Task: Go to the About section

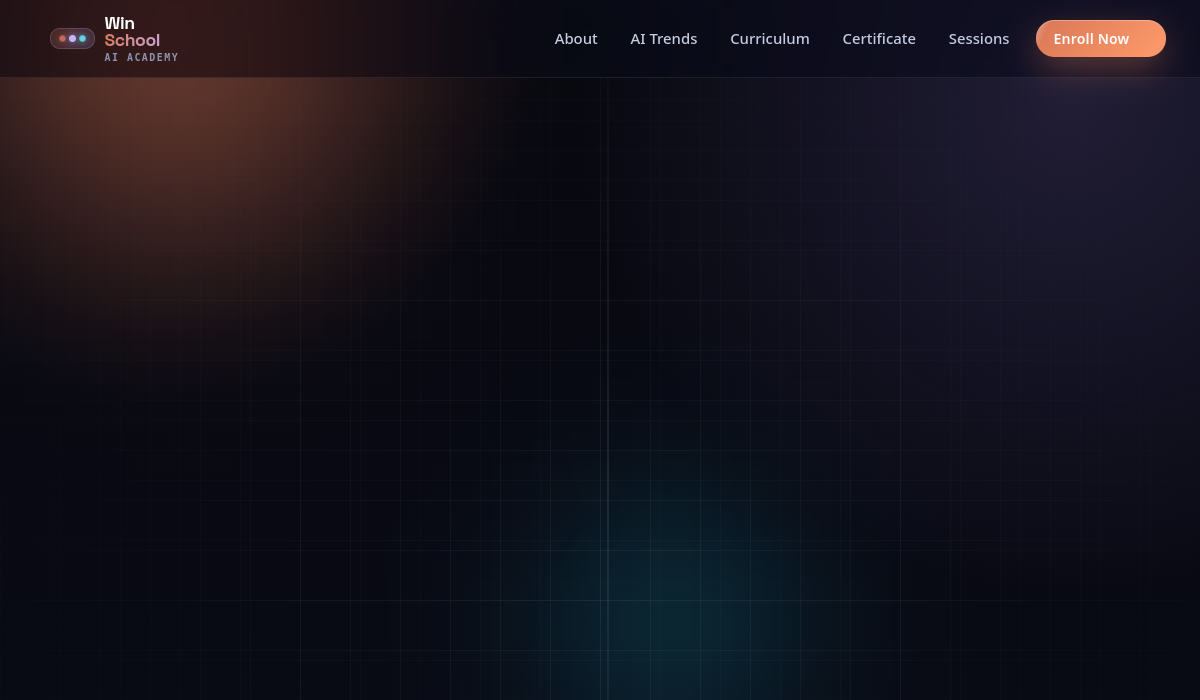Action: click(x=576, y=39)
